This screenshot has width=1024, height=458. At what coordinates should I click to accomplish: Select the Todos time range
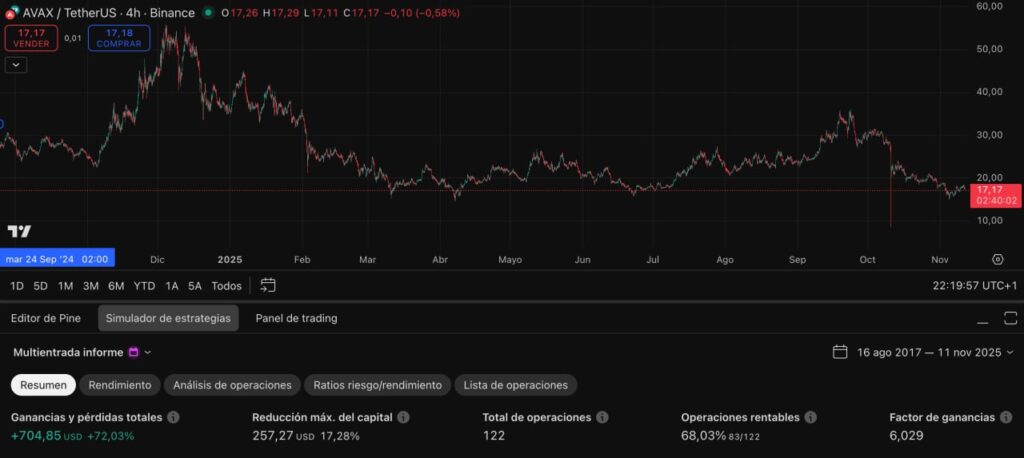(x=226, y=286)
